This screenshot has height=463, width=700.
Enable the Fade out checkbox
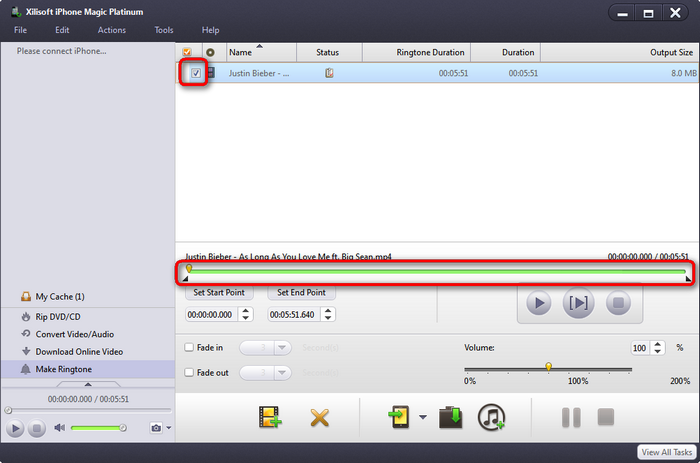[190, 372]
